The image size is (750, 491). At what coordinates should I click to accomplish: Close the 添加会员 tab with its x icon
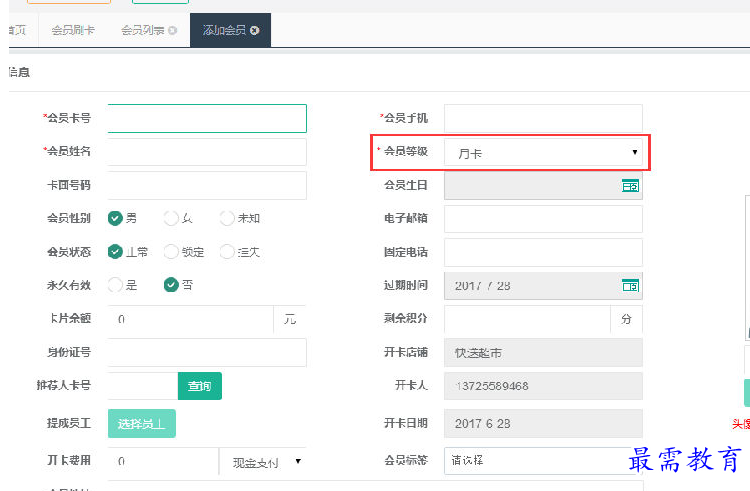click(255, 30)
